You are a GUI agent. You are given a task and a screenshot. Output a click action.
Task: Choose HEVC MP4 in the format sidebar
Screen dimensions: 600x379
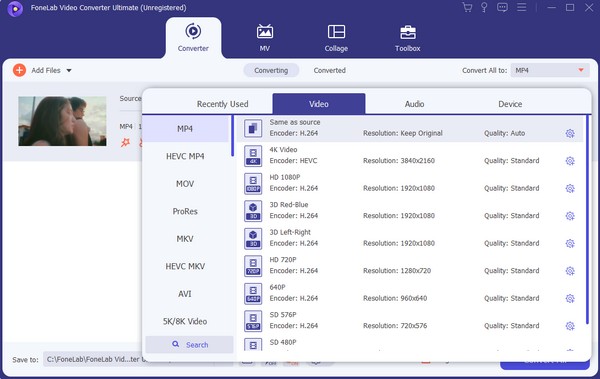click(185, 156)
